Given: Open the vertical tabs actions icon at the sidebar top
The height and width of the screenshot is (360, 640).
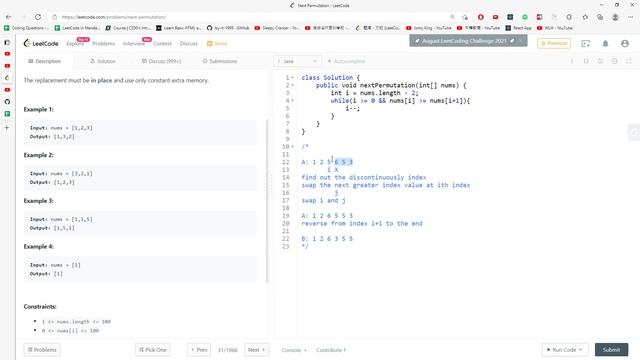Looking at the screenshot, I should point(7,42).
